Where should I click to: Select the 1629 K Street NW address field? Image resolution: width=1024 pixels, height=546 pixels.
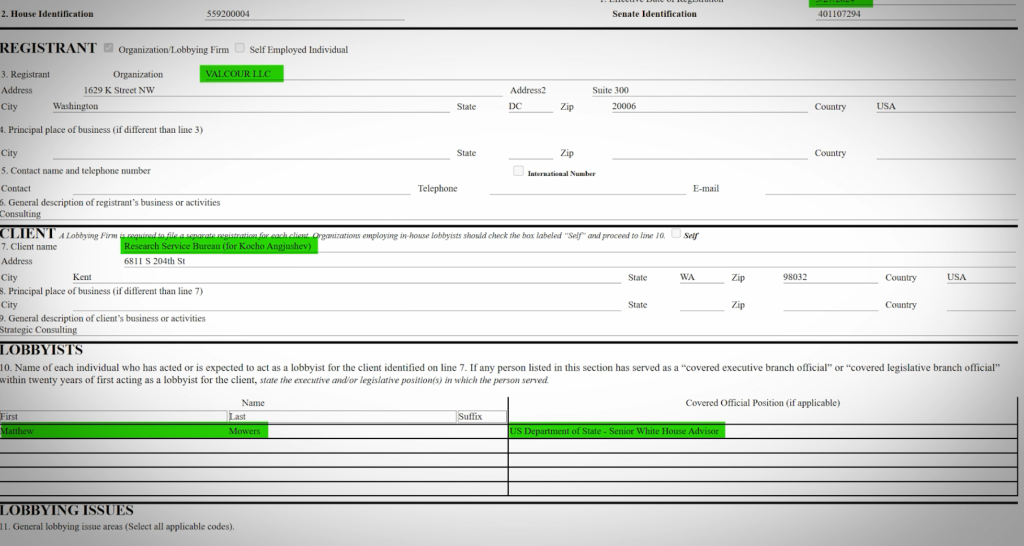coord(290,90)
